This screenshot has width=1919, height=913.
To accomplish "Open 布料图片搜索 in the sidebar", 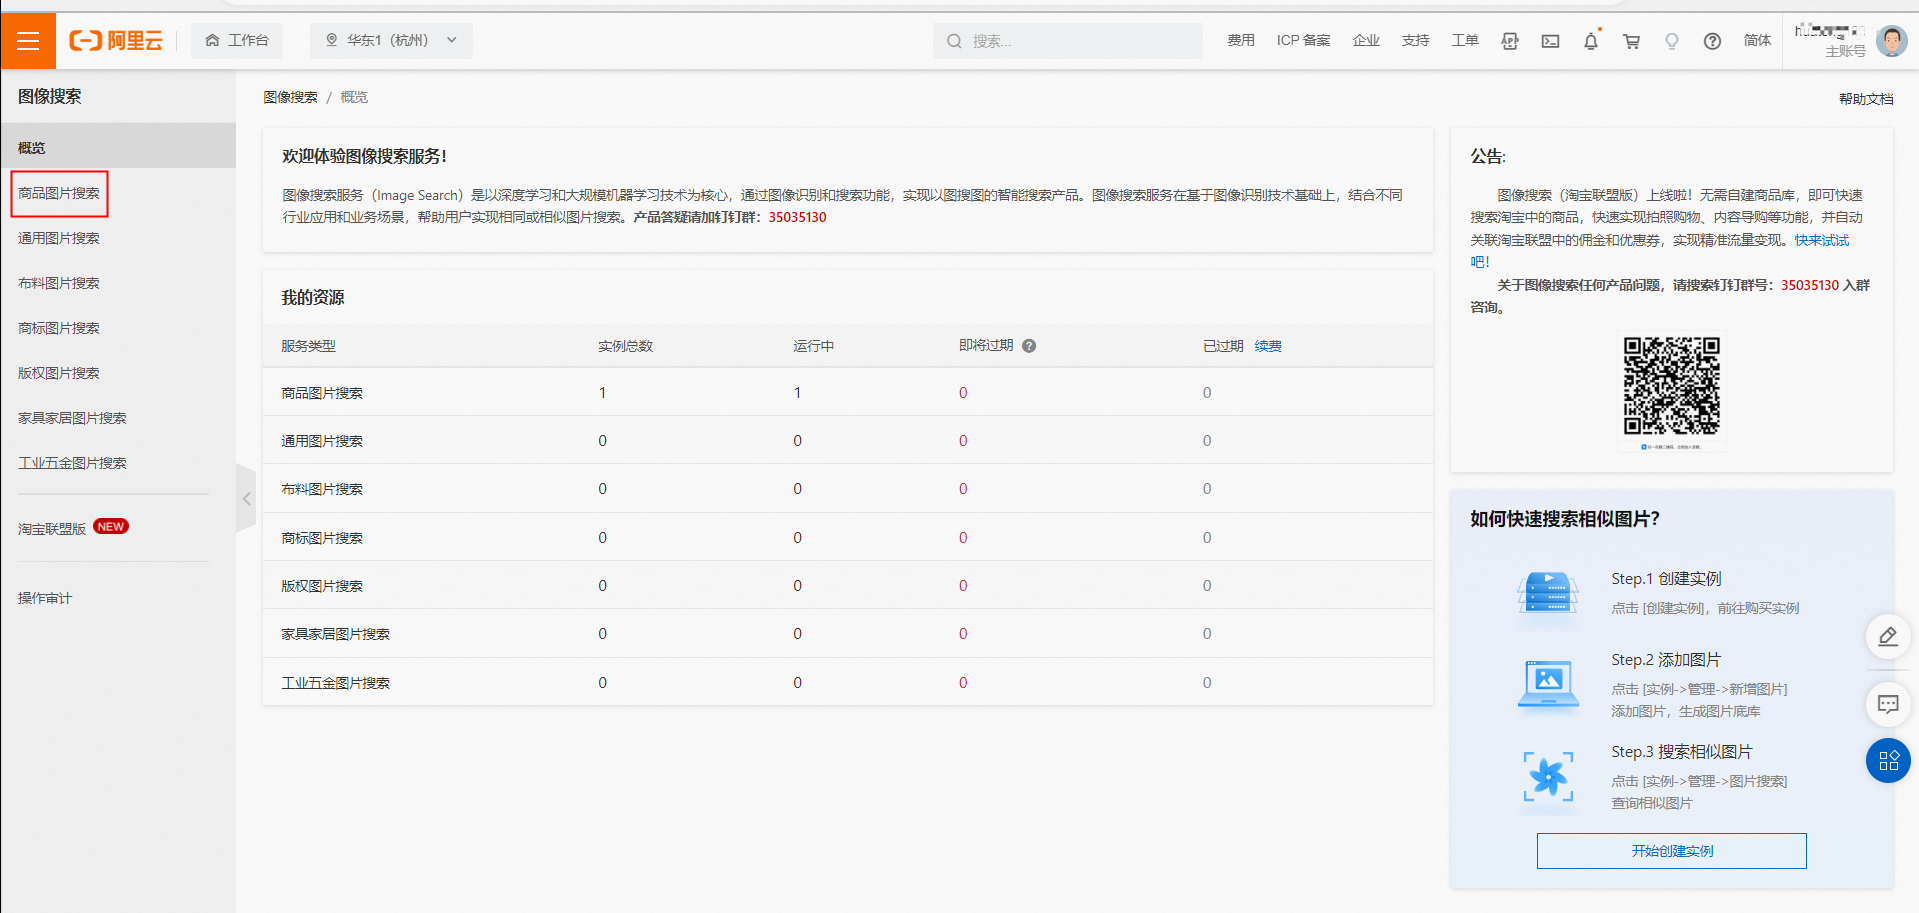I will click(x=59, y=283).
